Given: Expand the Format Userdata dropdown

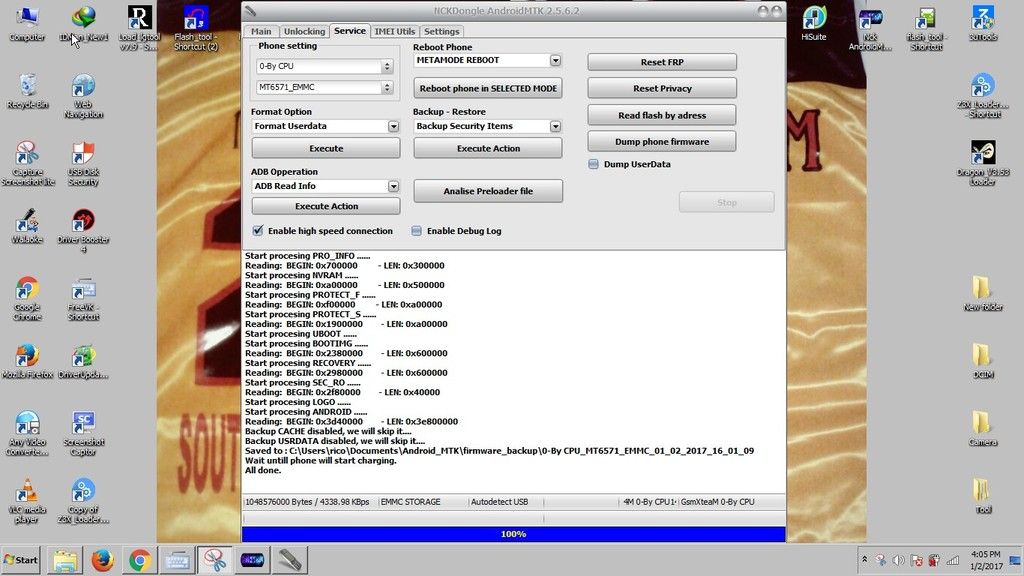Looking at the screenshot, I should (393, 126).
